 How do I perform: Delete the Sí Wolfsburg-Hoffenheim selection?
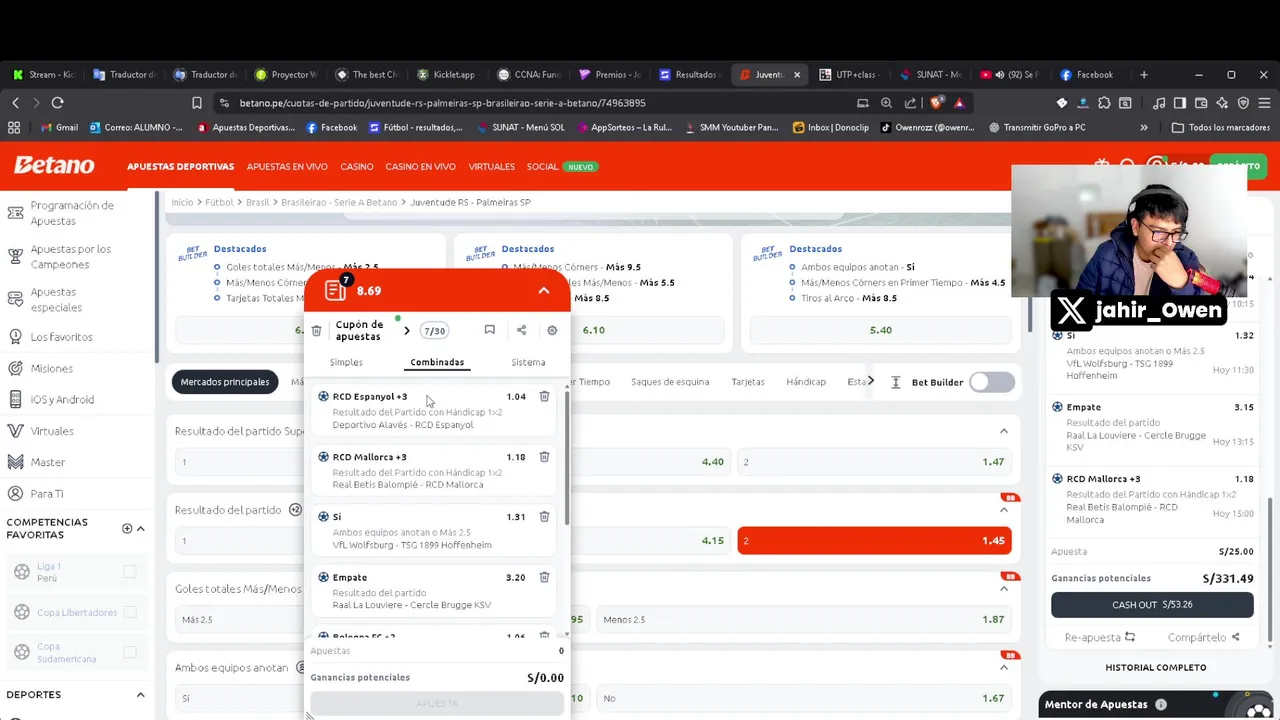point(544,517)
